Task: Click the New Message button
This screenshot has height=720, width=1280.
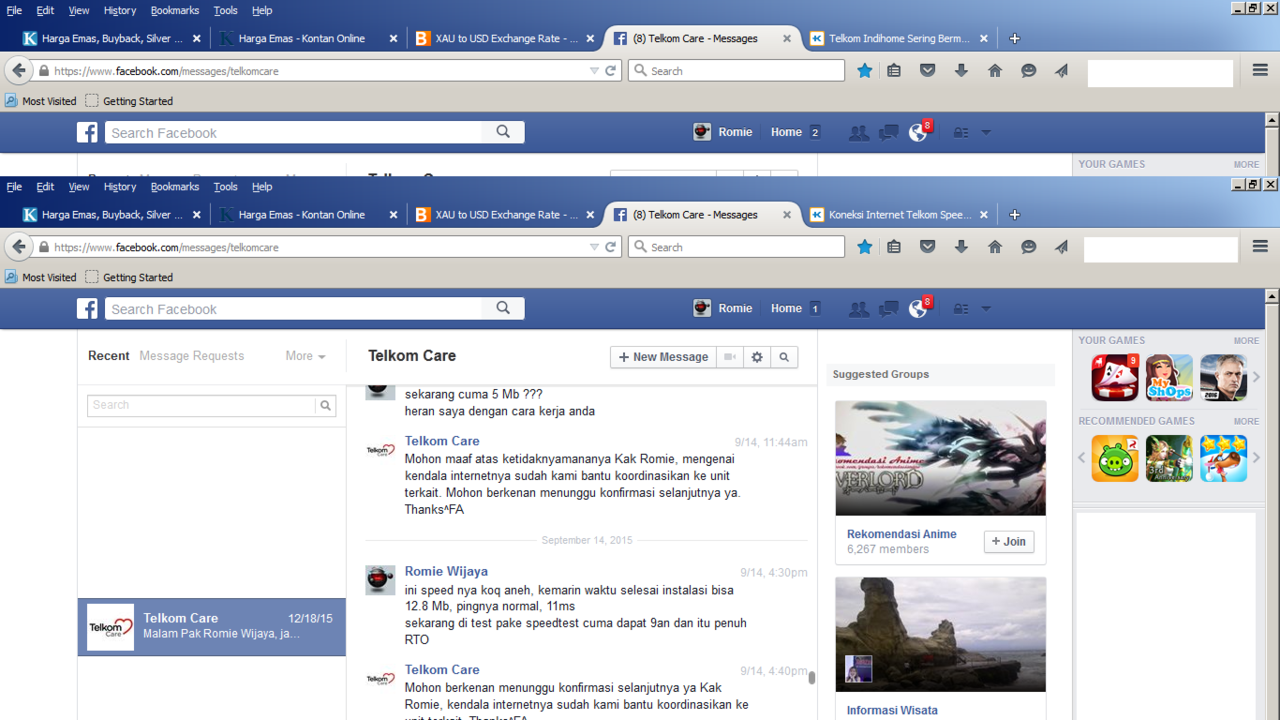Action: pyautogui.click(x=664, y=357)
